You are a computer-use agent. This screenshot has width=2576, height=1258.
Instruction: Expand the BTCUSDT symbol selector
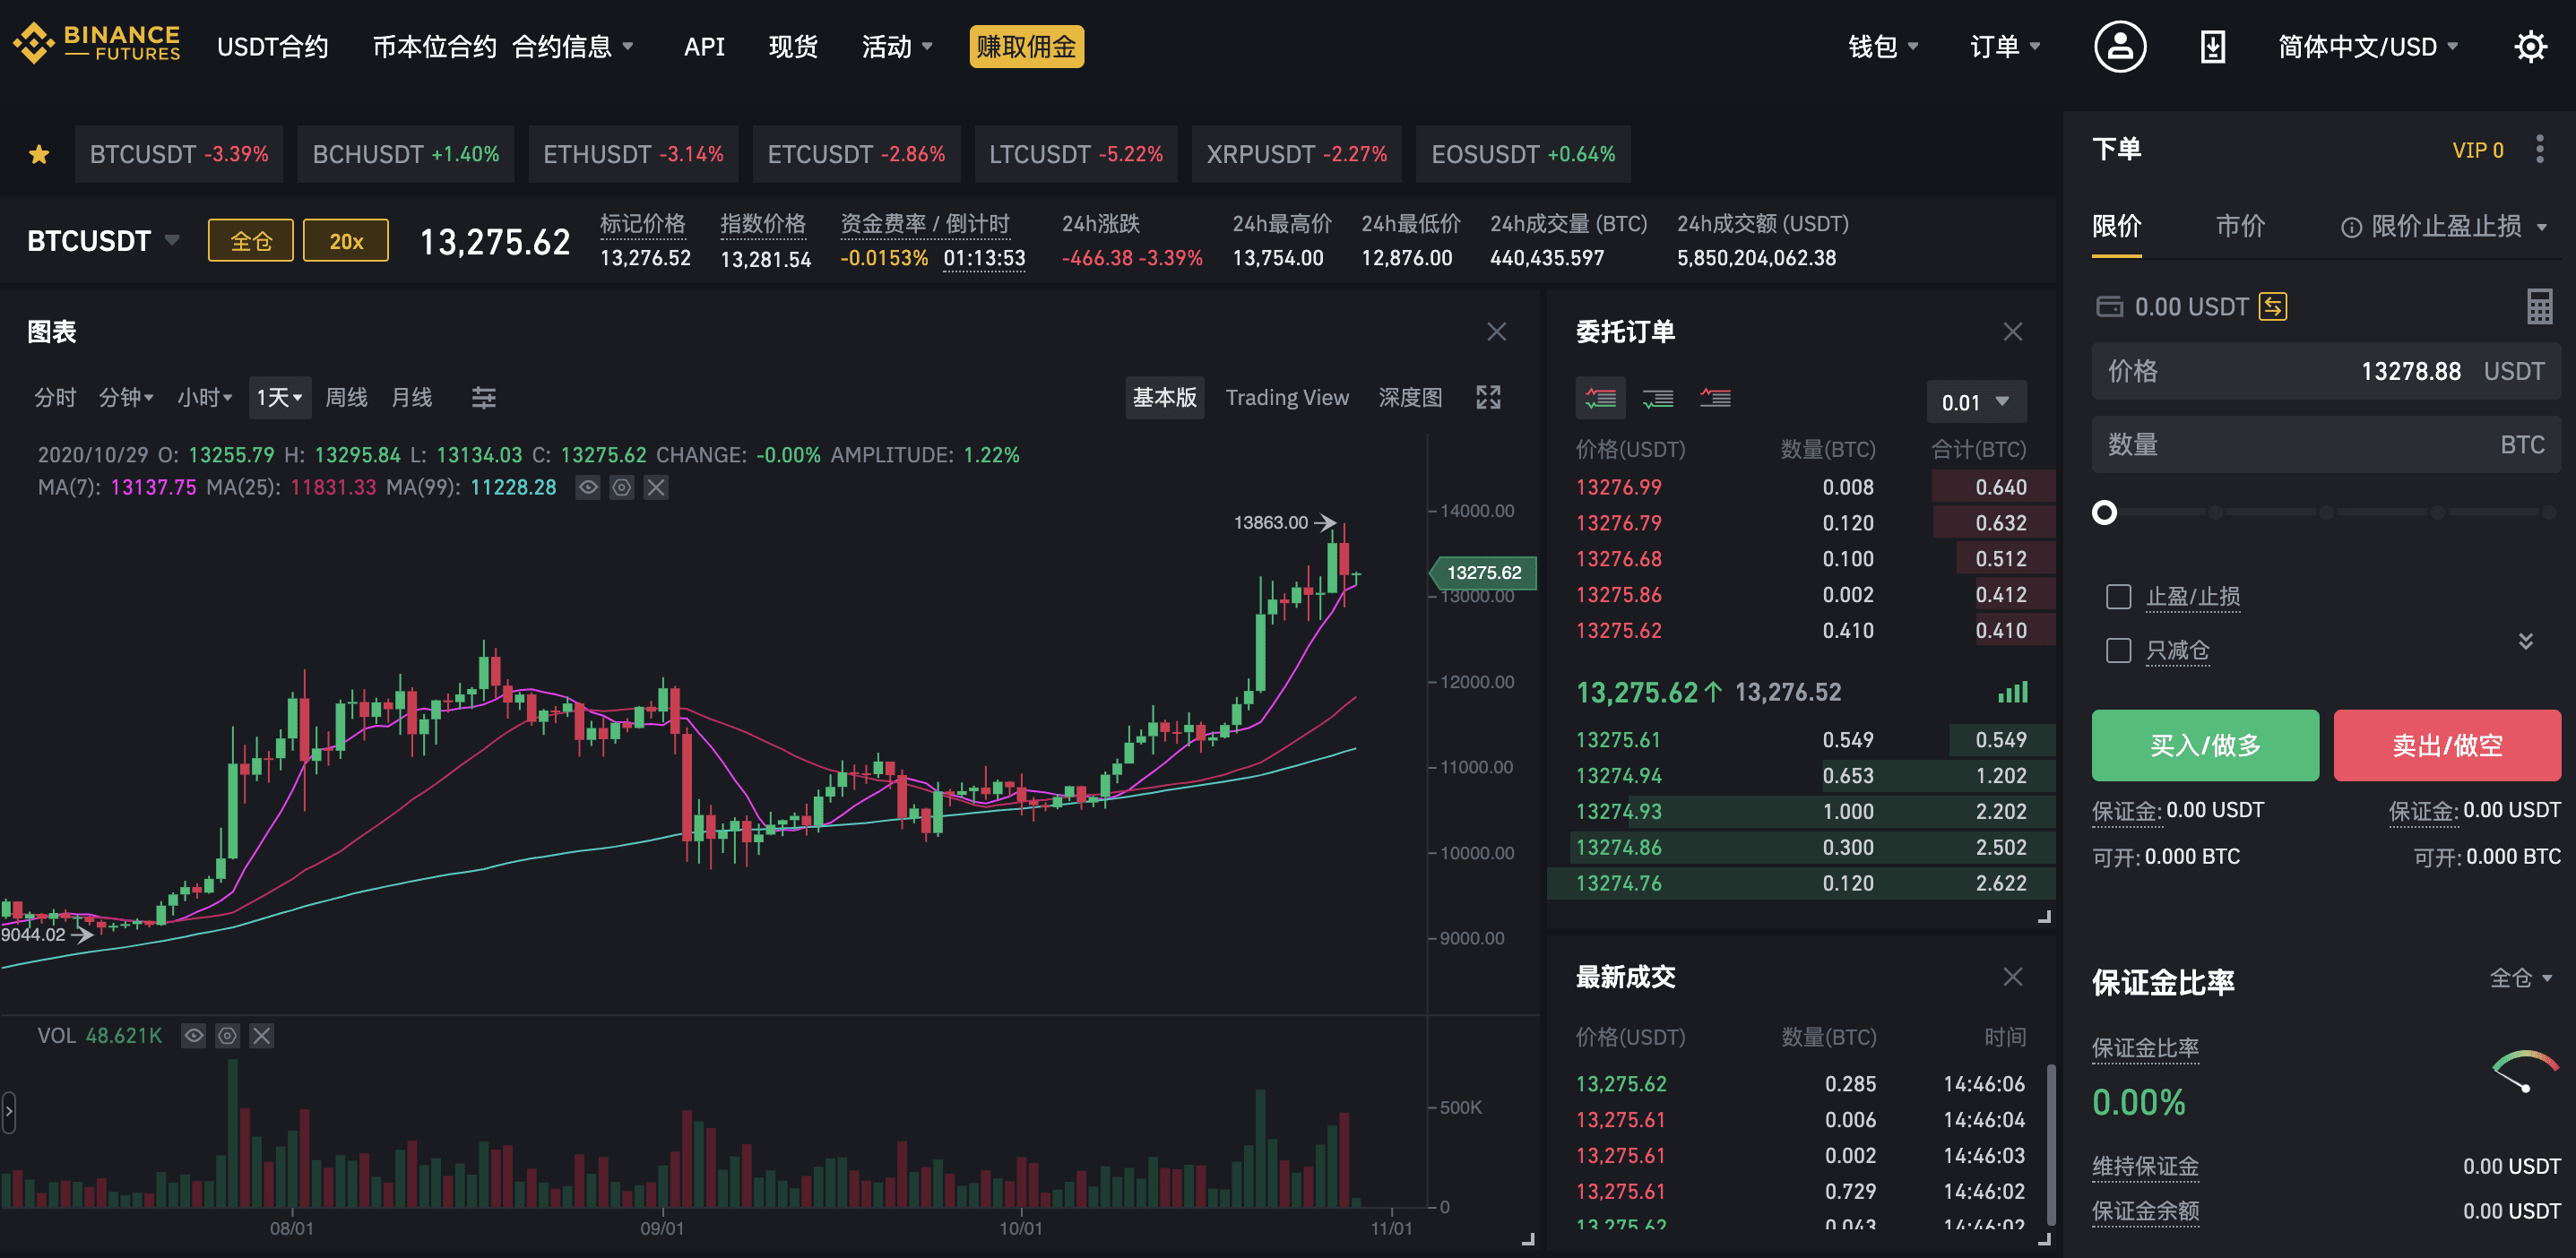[103, 241]
